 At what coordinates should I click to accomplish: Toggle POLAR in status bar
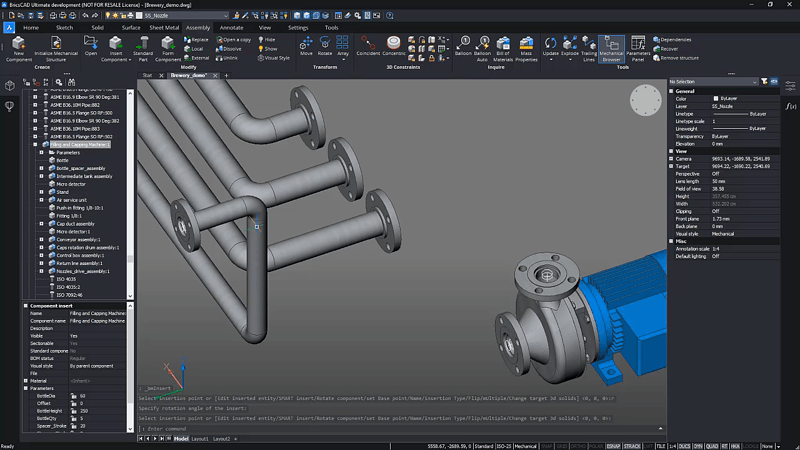pos(595,446)
